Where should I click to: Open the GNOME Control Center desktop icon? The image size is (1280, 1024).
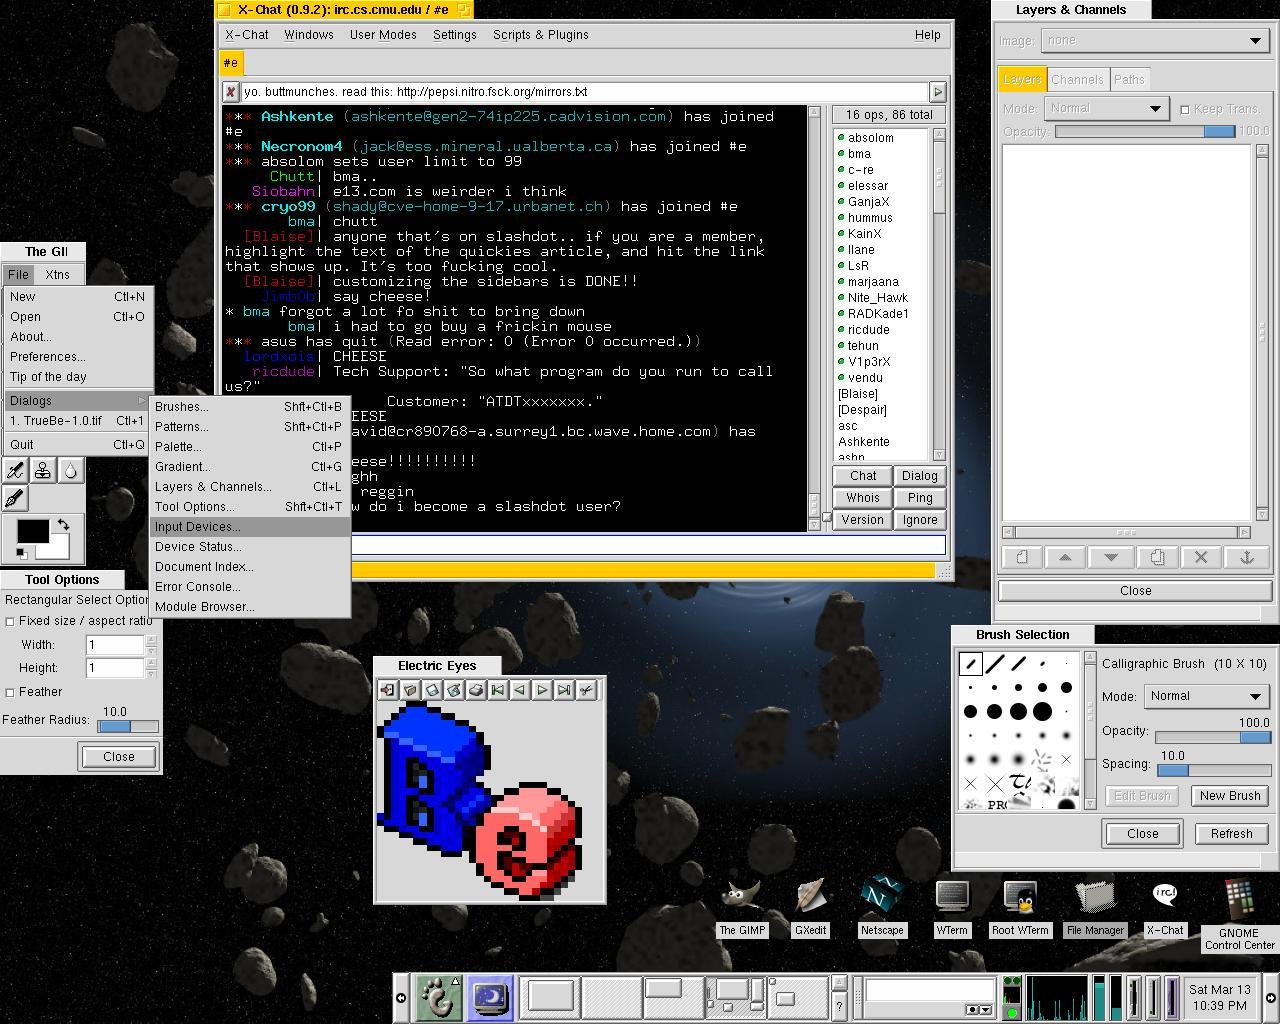[1239, 915]
